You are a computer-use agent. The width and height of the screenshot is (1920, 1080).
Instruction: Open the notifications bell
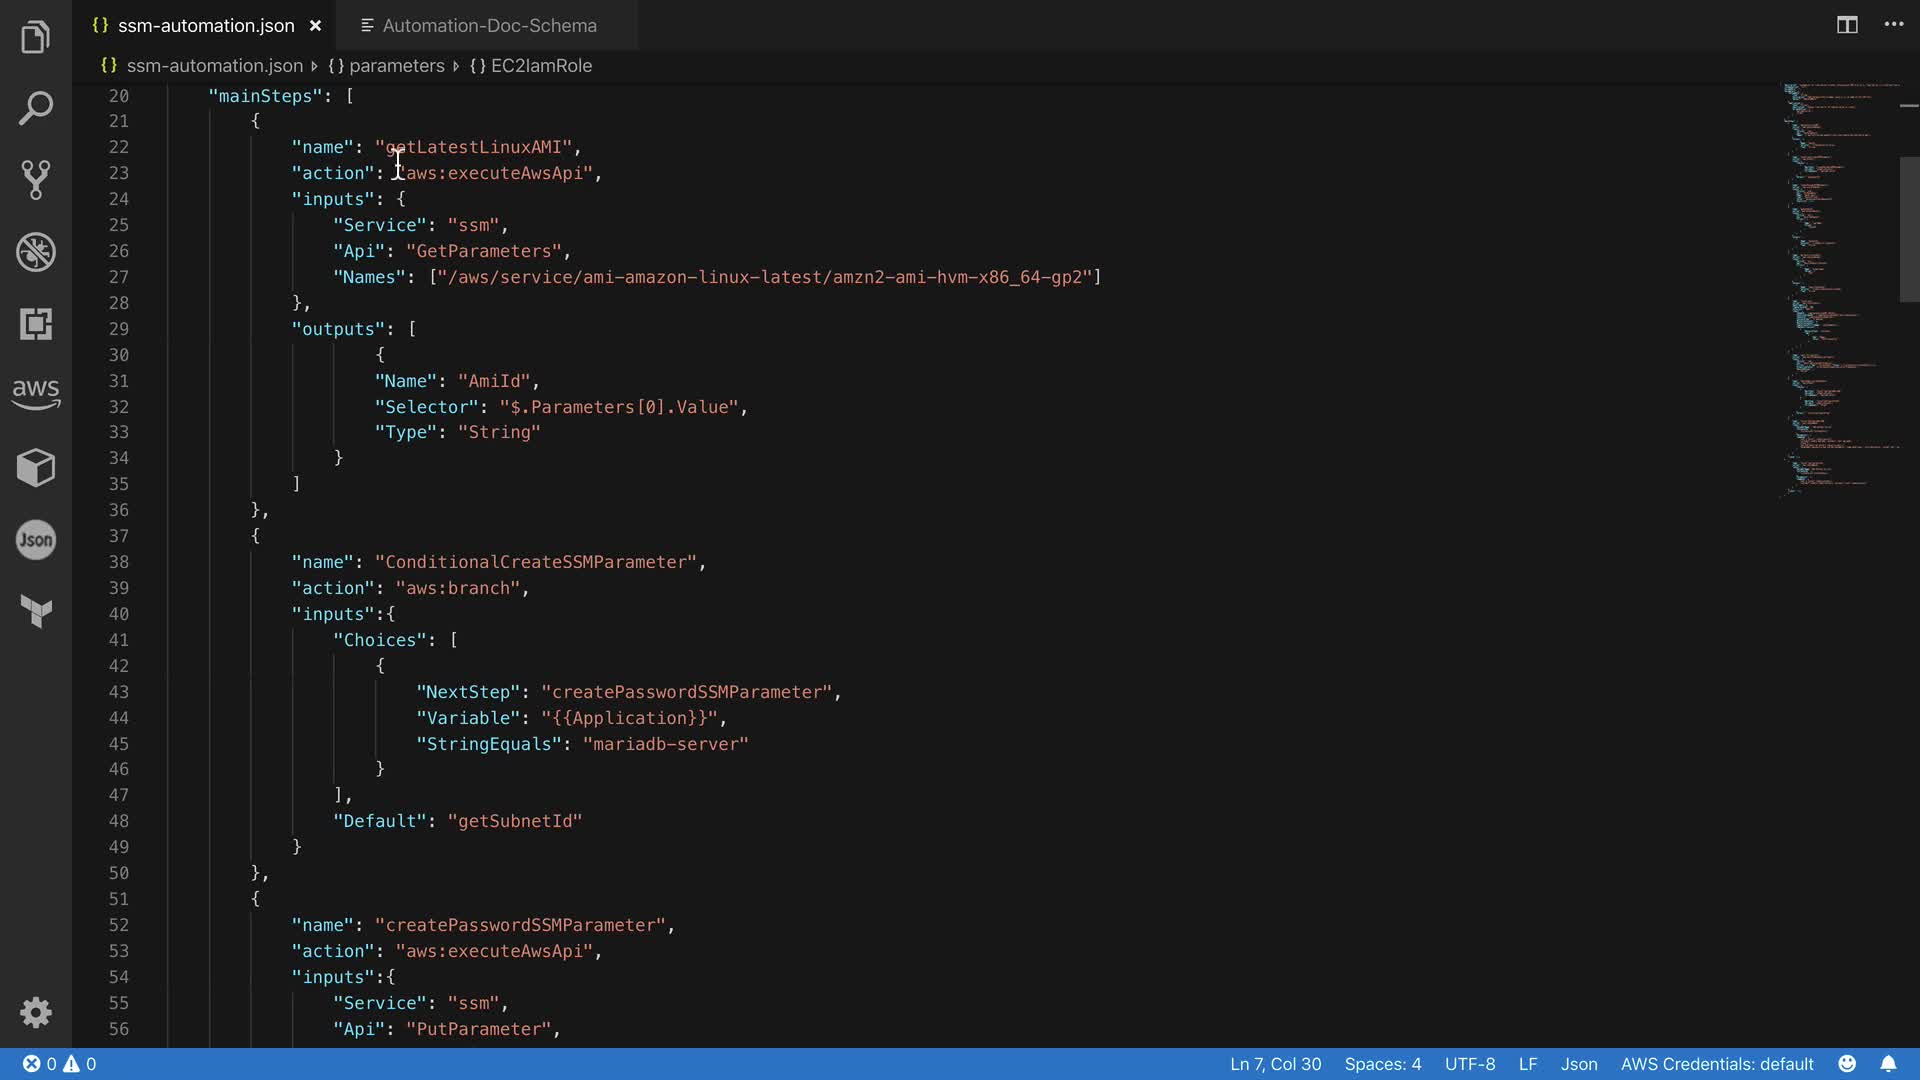(1887, 1064)
